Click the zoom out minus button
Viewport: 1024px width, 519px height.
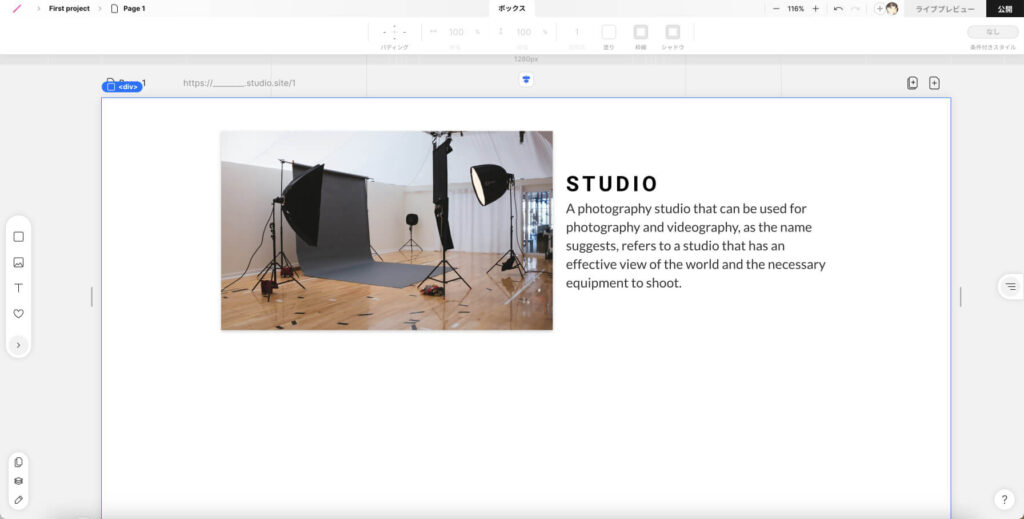[x=776, y=8]
